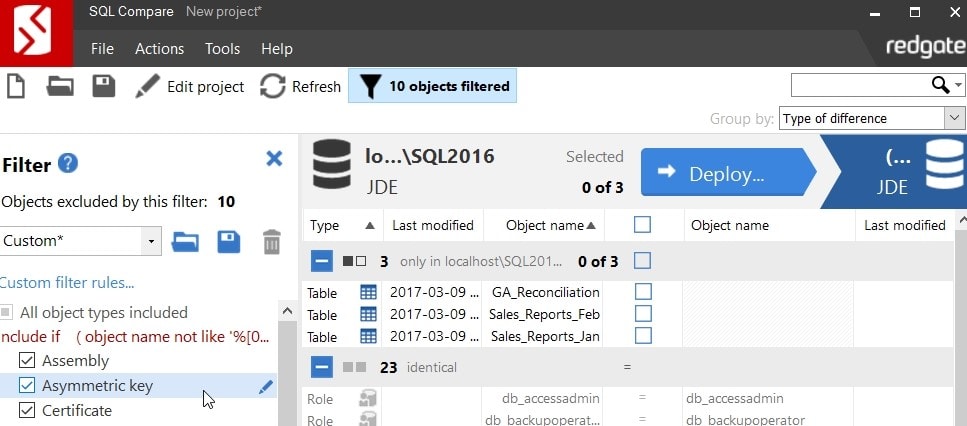Click the Edit project pencil button
The image size is (967, 426).
[x=189, y=87]
